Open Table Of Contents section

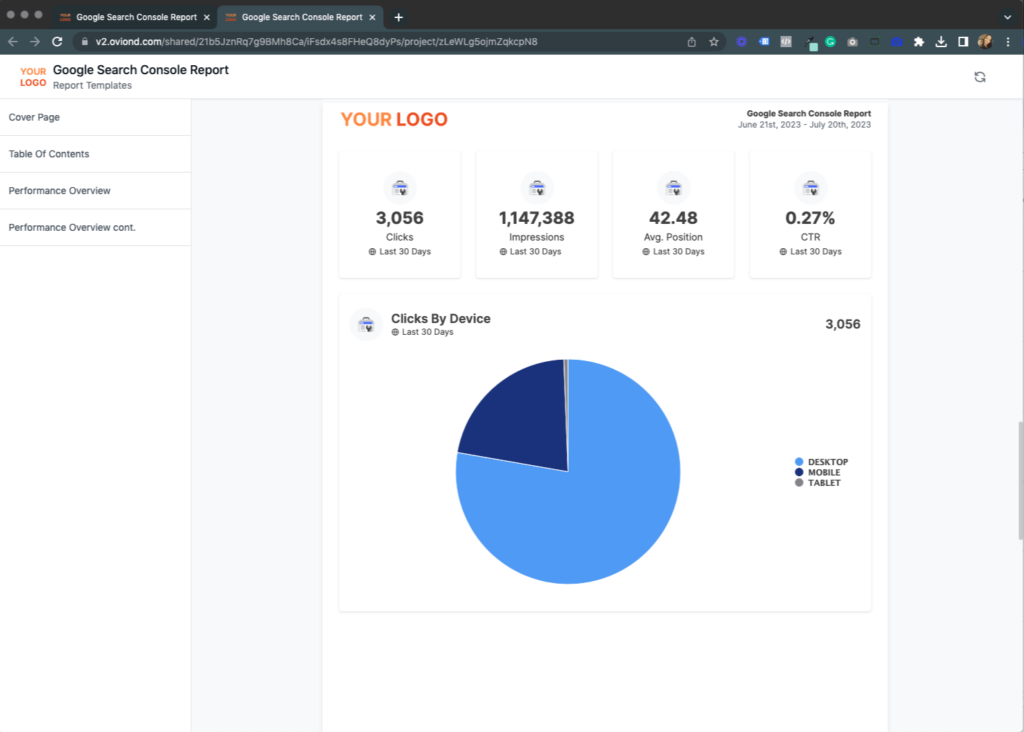click(x=95, y=154)
